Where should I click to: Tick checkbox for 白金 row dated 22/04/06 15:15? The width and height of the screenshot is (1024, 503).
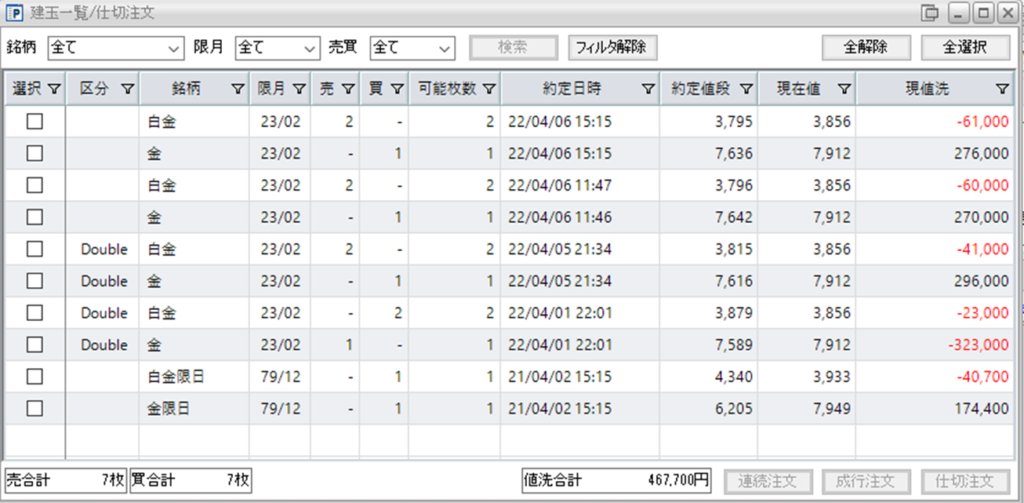click(35, 122)
